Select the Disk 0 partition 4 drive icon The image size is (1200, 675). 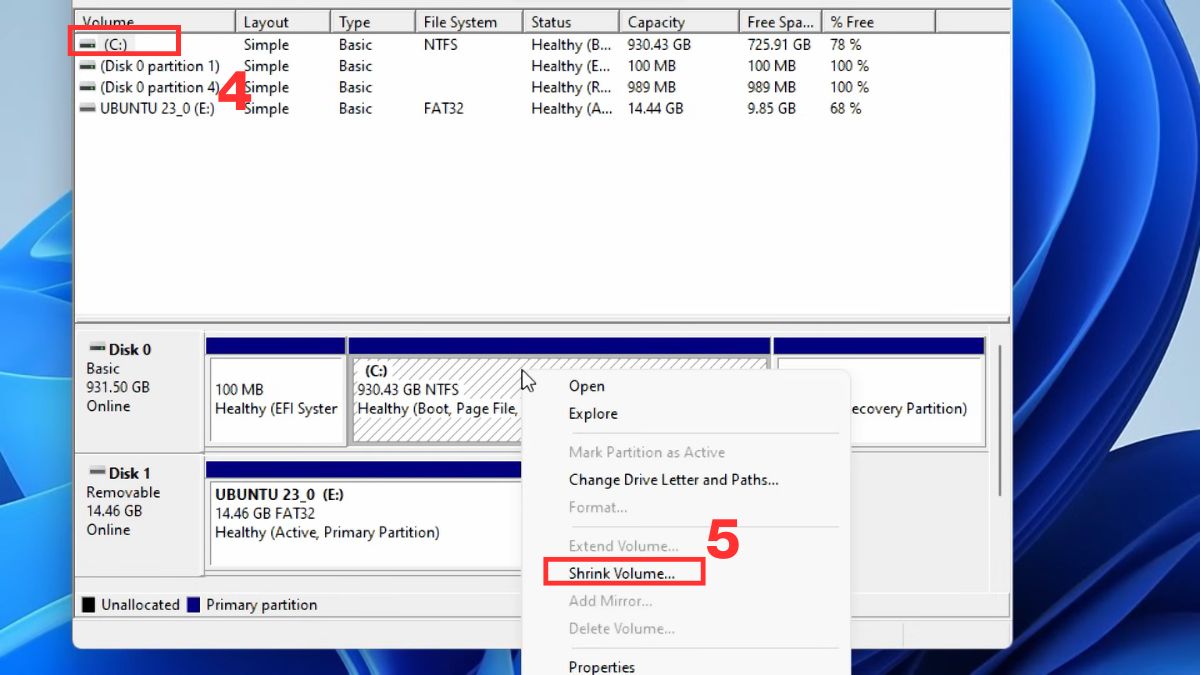88,87
